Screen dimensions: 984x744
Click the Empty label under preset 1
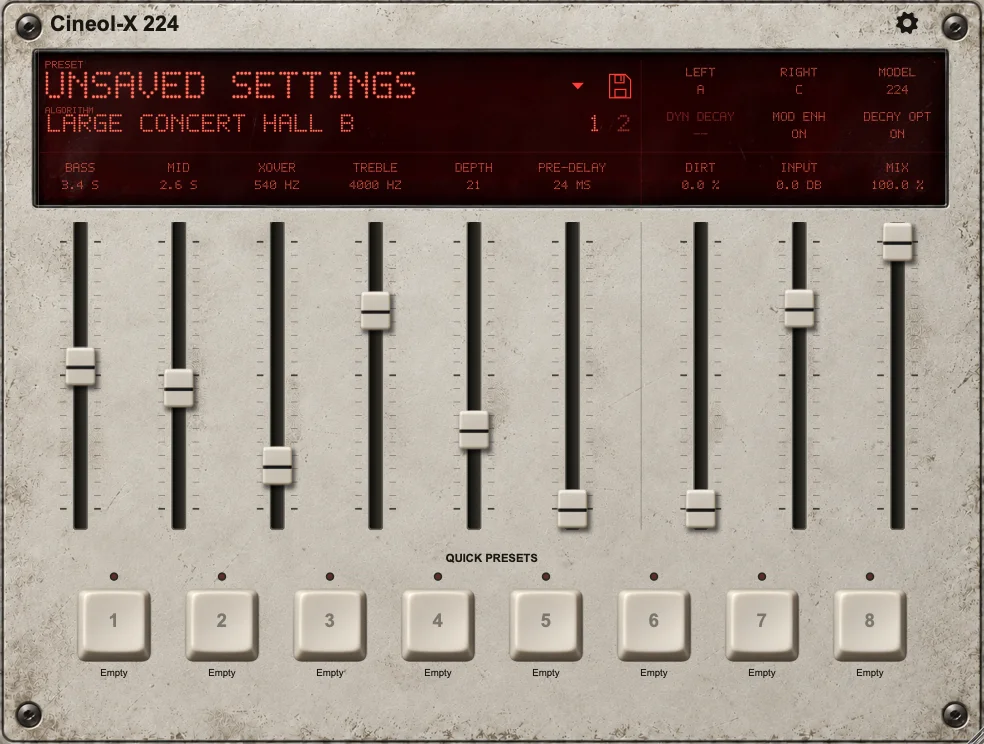pos(114,672)
